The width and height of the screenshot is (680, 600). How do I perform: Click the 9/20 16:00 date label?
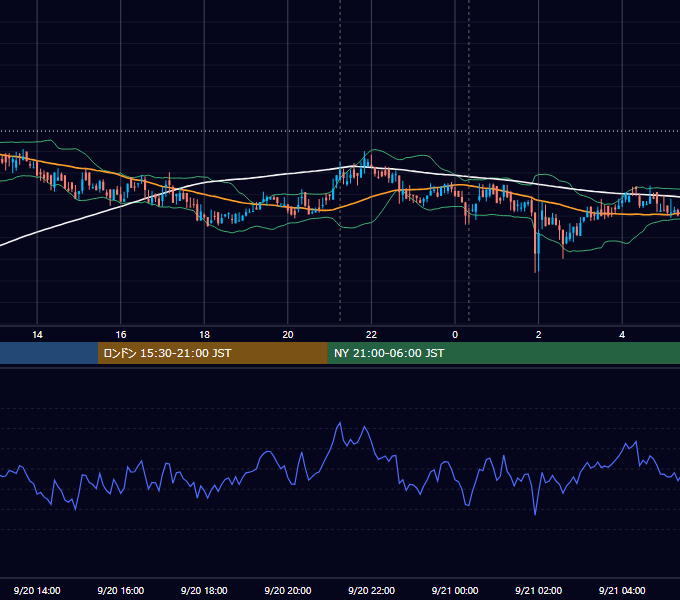click(x=121, y=590)
